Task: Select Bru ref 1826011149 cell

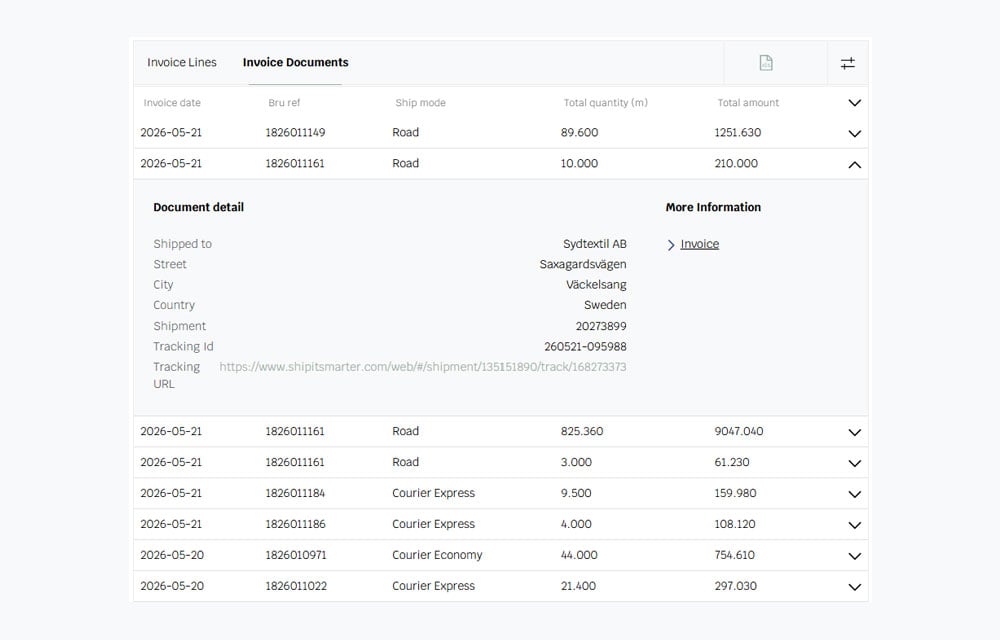Action: click(295, 133)
